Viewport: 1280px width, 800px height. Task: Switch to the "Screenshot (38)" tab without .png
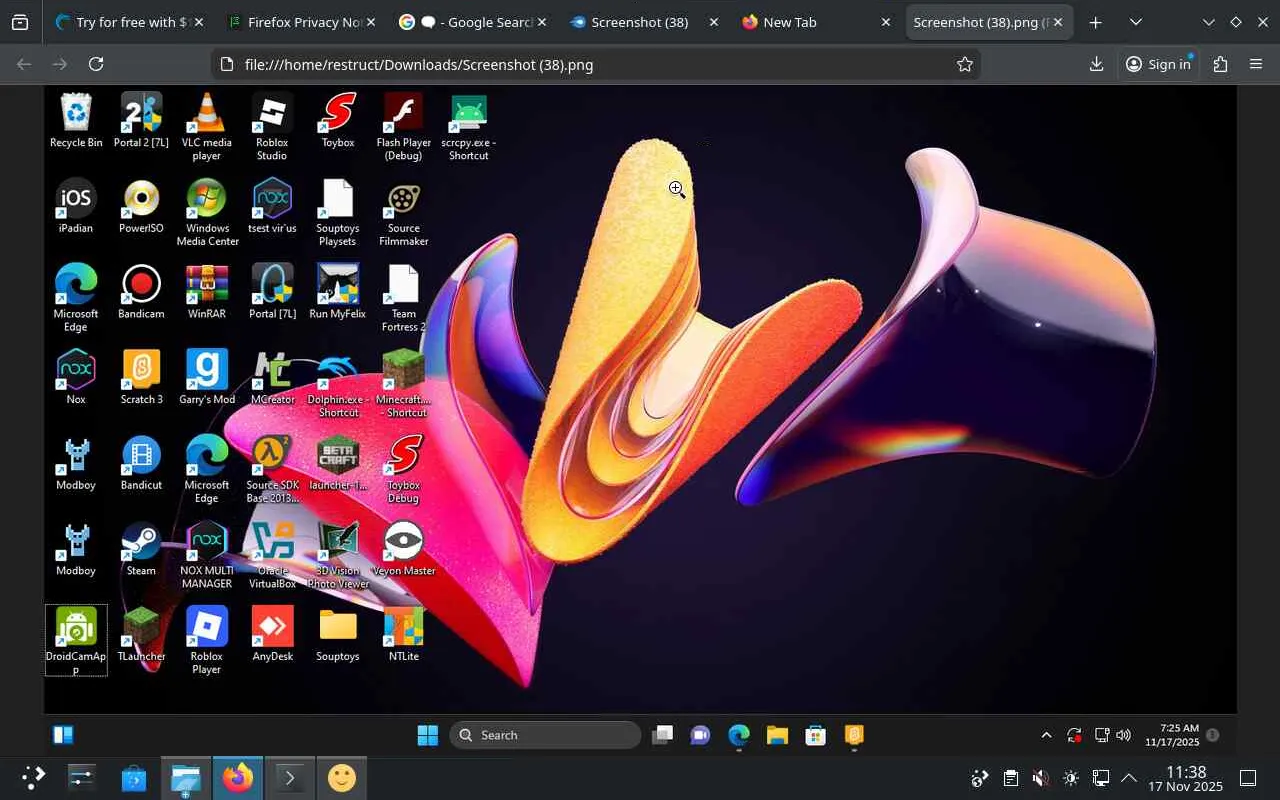click(645, 22)
